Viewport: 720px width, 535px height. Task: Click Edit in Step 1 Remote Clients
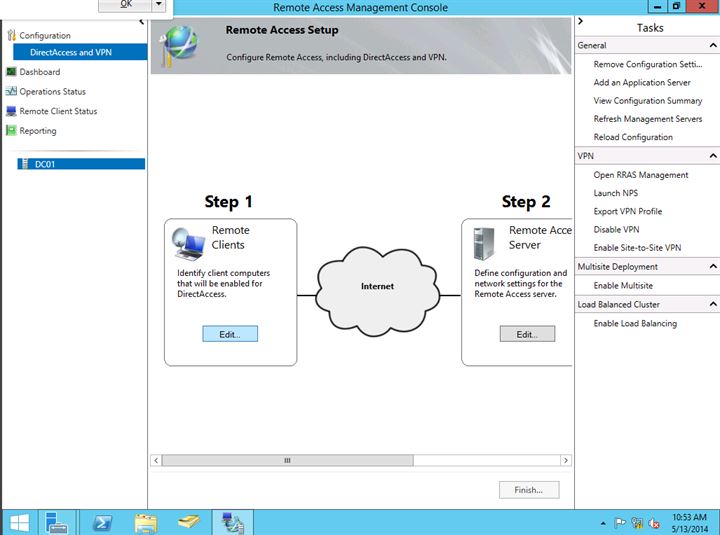point(230,334)
